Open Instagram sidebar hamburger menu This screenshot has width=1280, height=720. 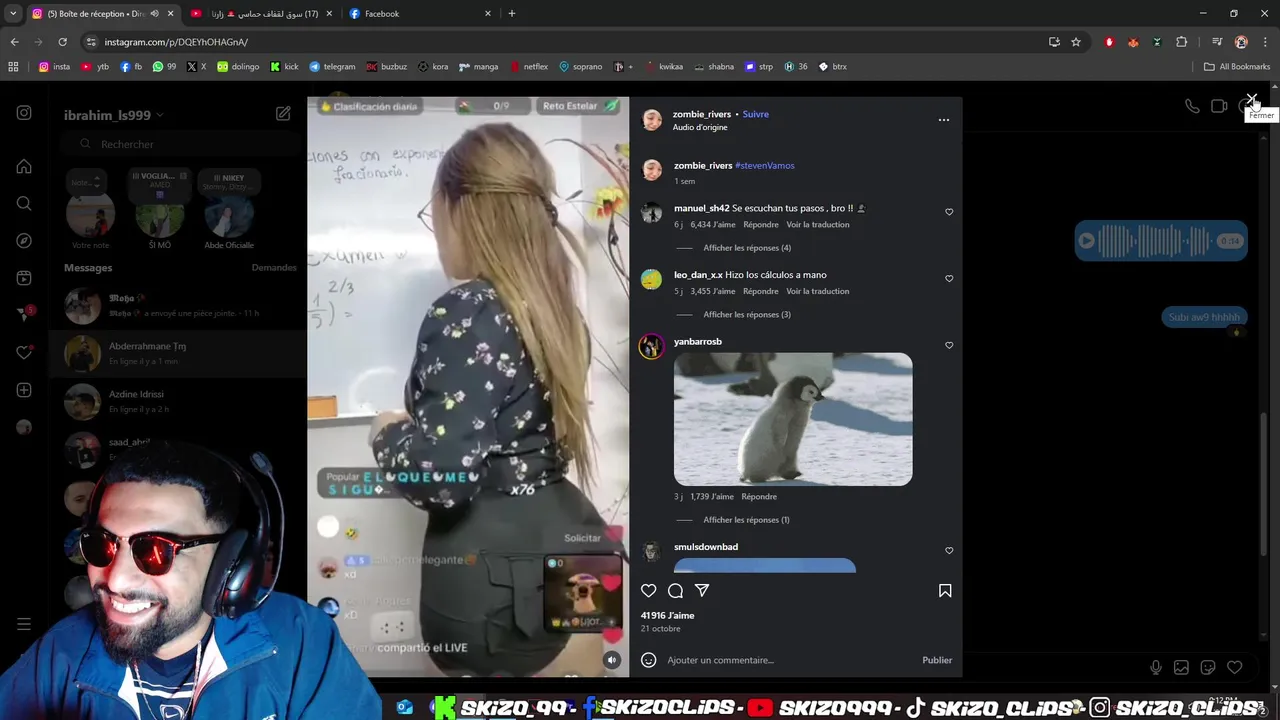(x=24, y=624)
